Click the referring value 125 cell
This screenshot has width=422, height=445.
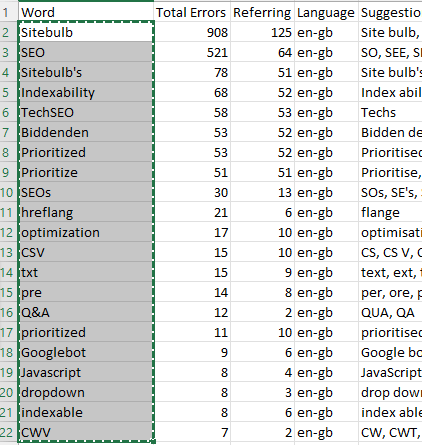click(x=263, y=32)
